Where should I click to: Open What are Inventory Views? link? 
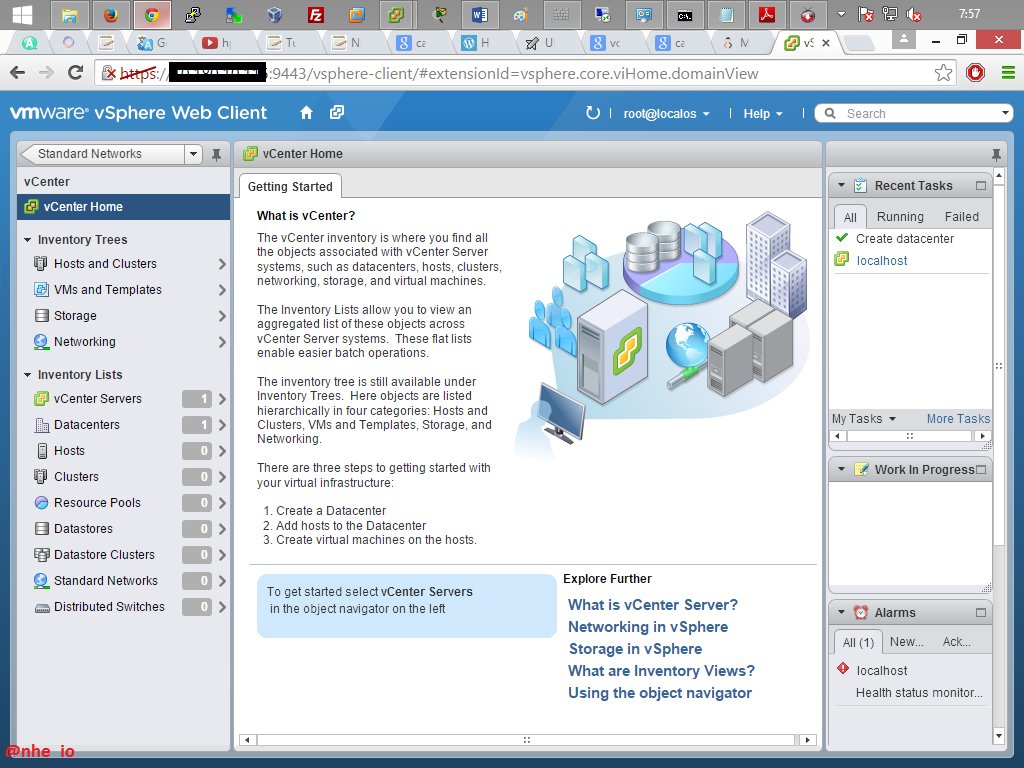pos(662,671)
